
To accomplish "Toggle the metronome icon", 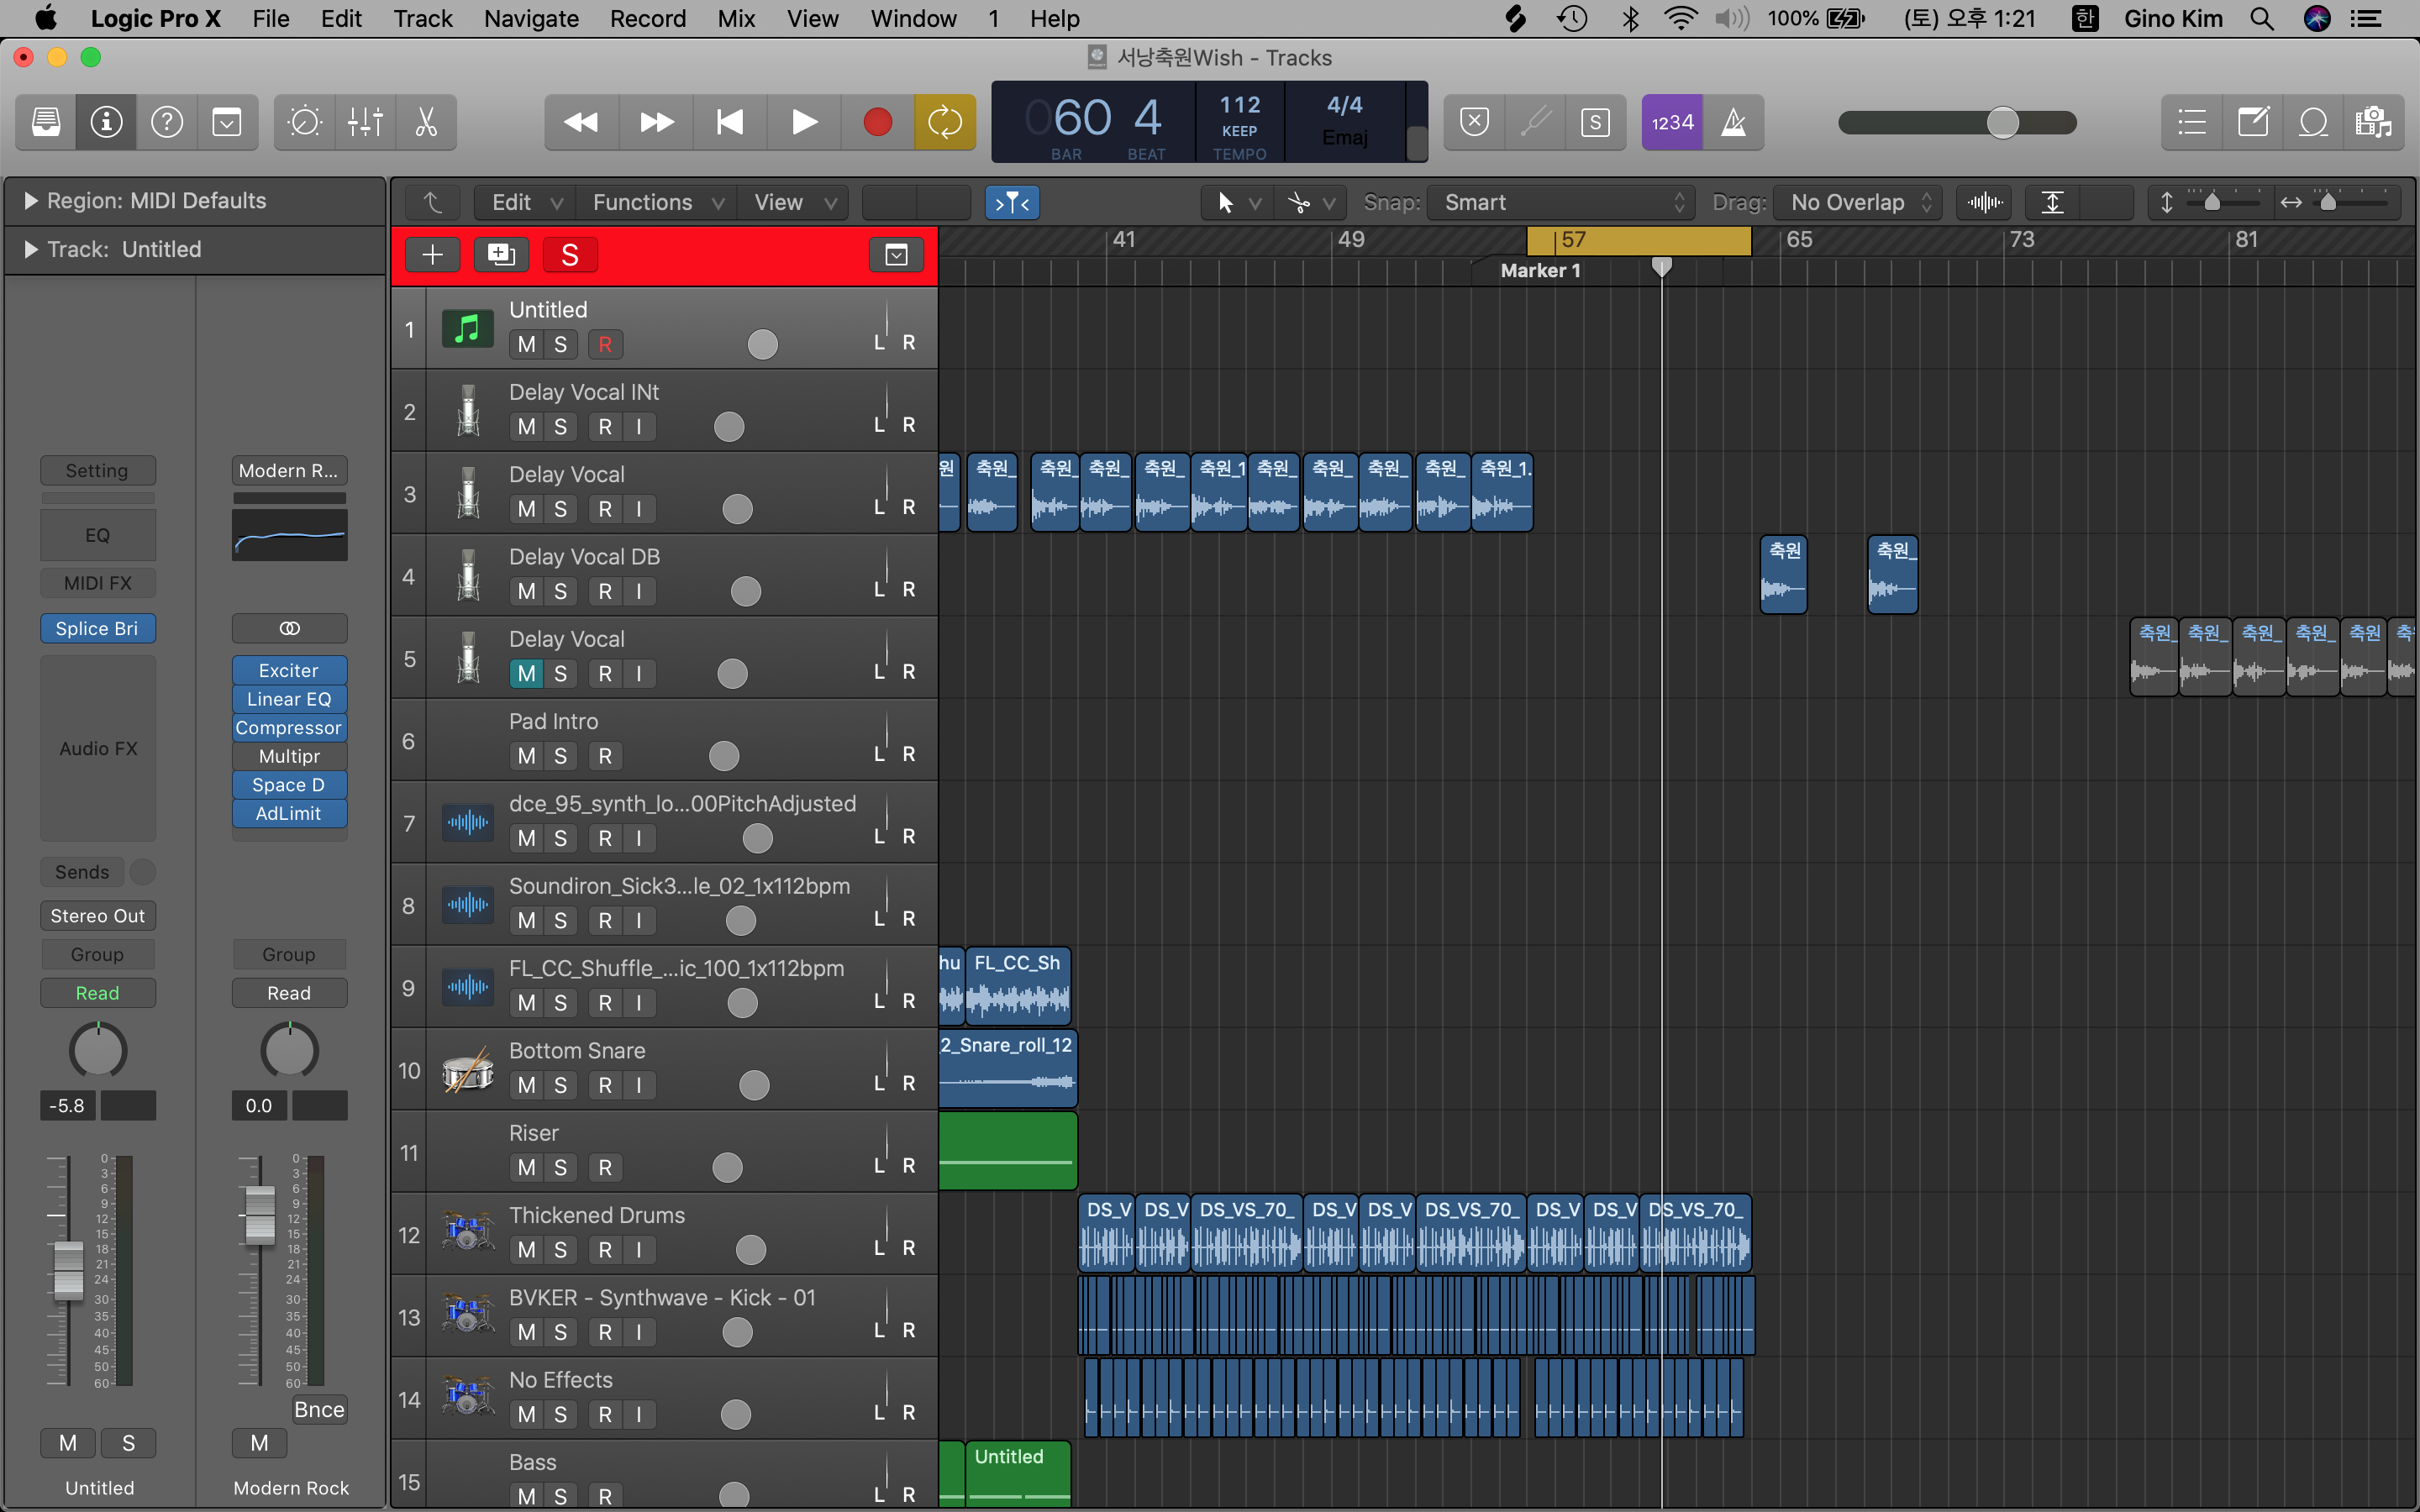I will [x=1734, y=122].
